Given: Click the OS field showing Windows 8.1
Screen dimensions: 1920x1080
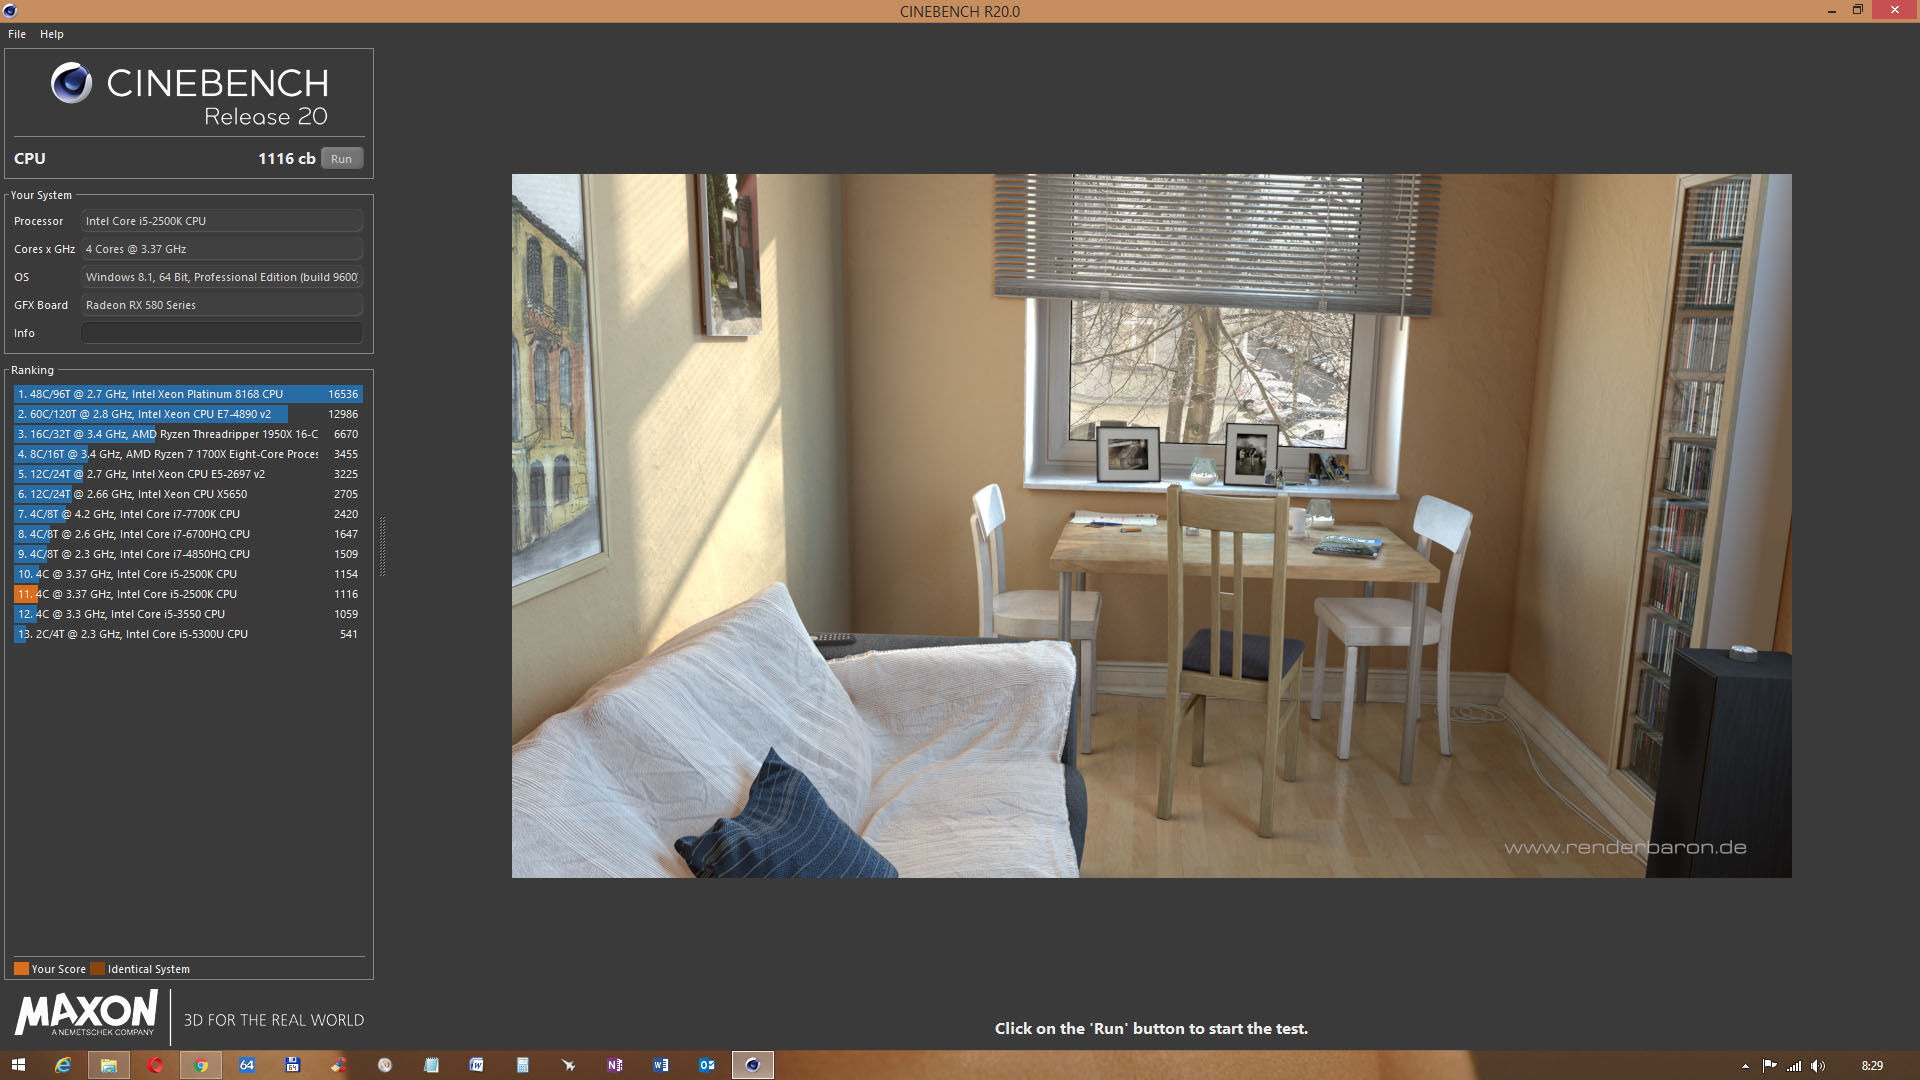Looking at the screenshot, I should pyautogui.click(x=222, y=277).
